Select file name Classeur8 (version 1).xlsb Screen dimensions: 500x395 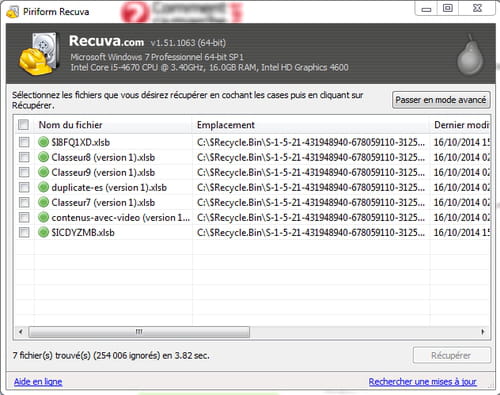[x=103, y=157]
